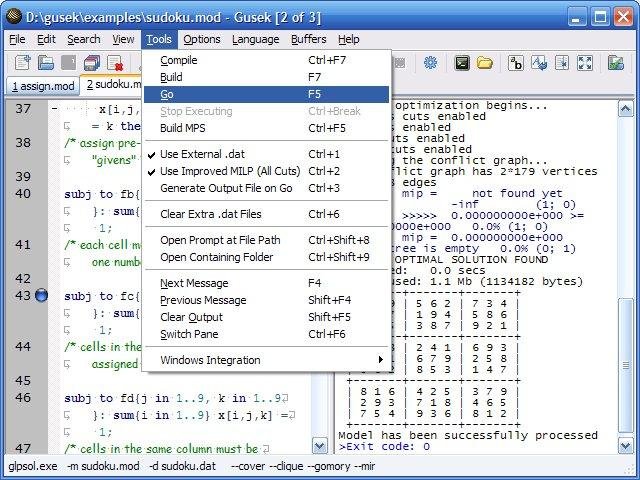
Task: Click 'Model has been successfully processed' line
Action: 468,435
